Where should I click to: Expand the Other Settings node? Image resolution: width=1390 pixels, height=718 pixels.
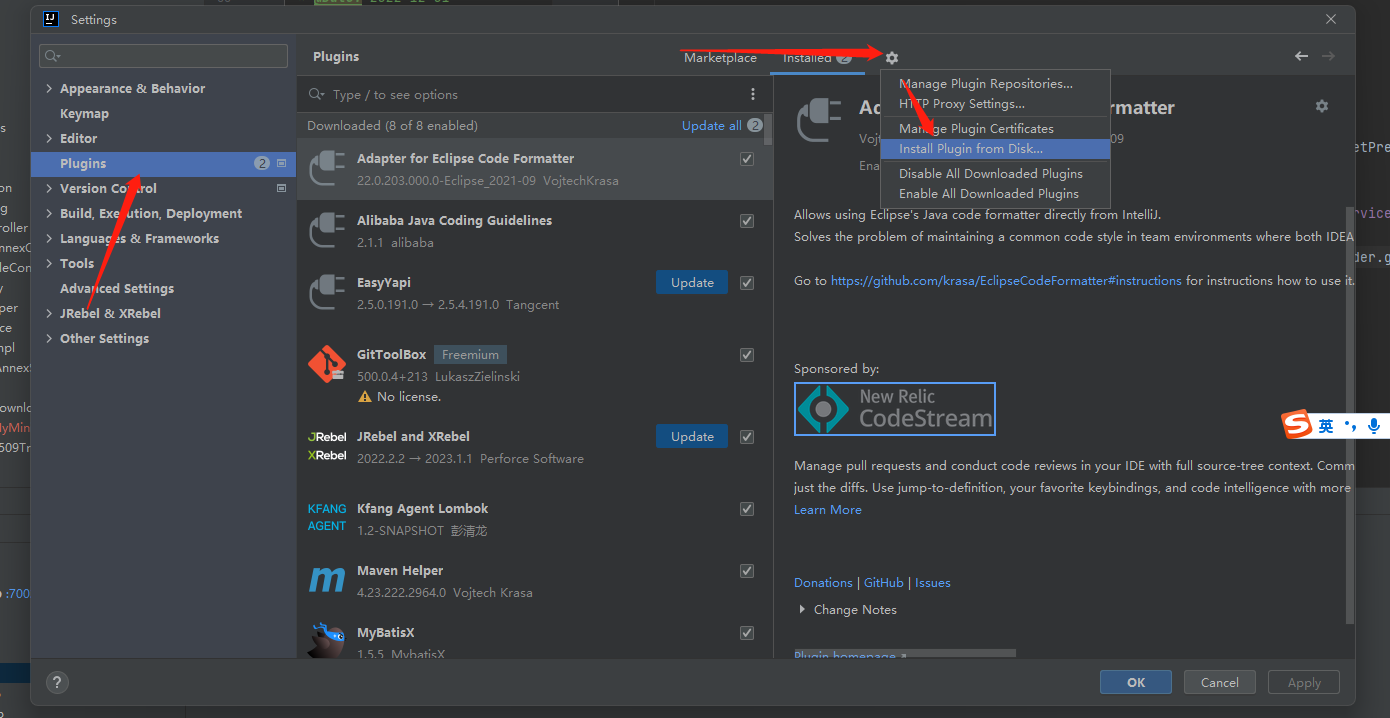pos(49,338)
